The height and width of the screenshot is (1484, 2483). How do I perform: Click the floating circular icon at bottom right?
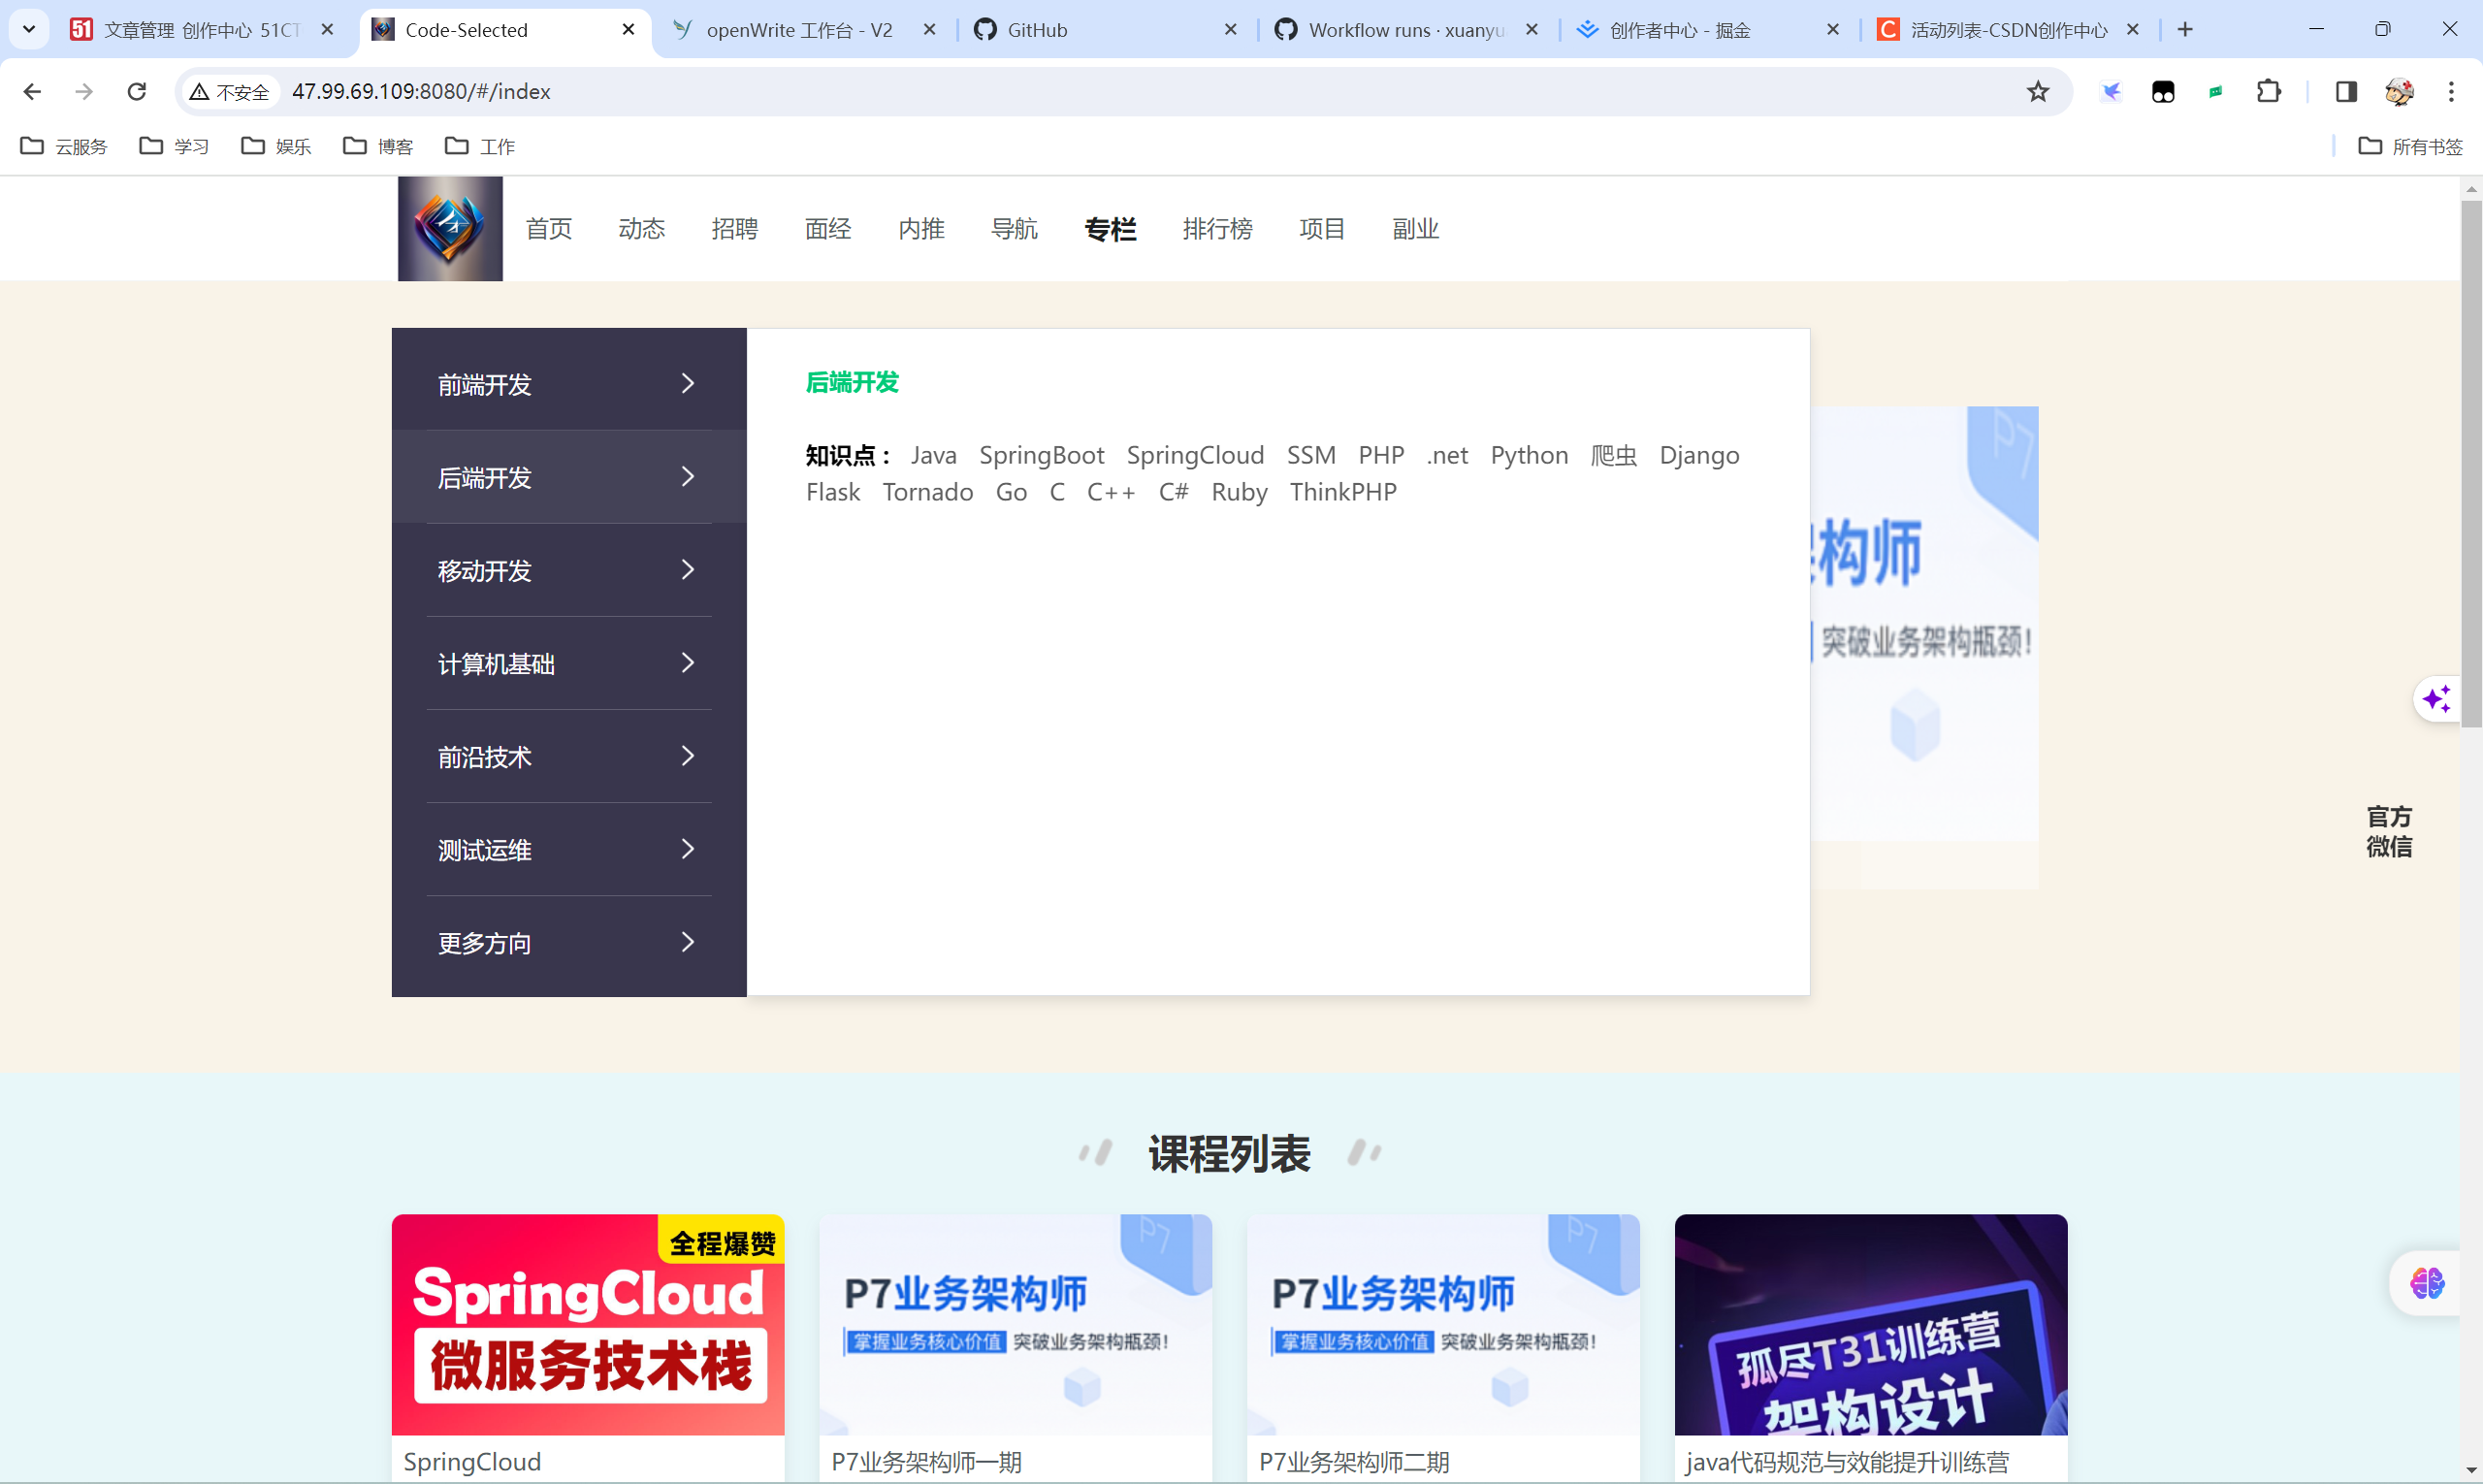(2426, 1282)
